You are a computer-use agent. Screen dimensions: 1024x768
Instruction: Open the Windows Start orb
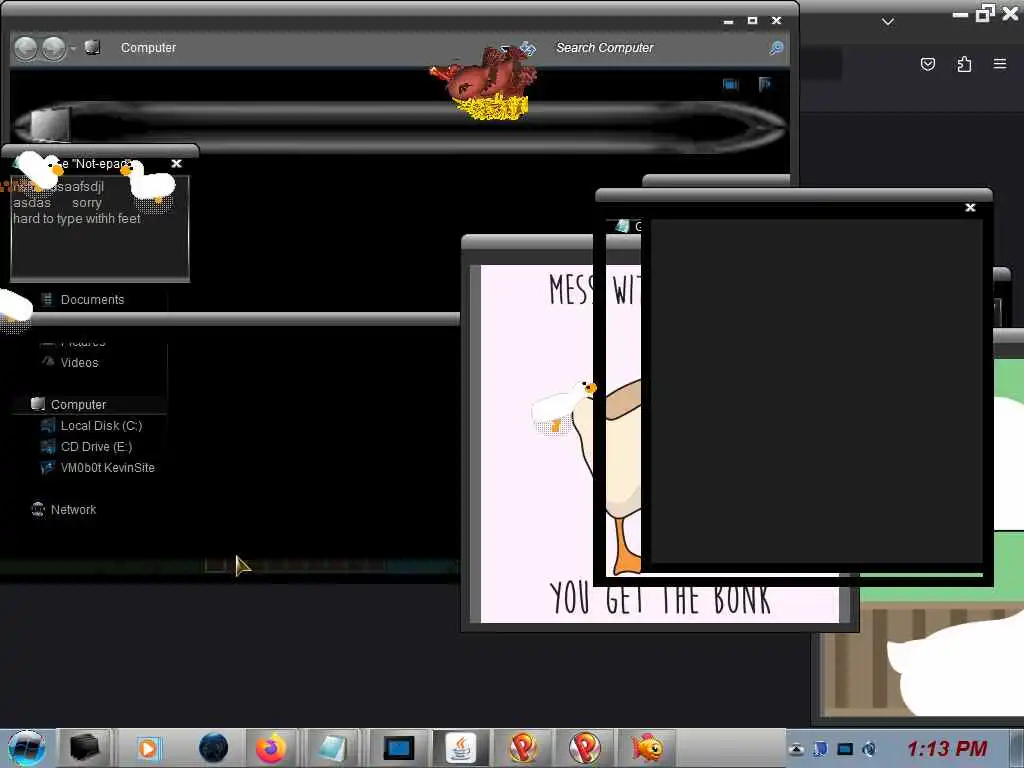point(27,748)
